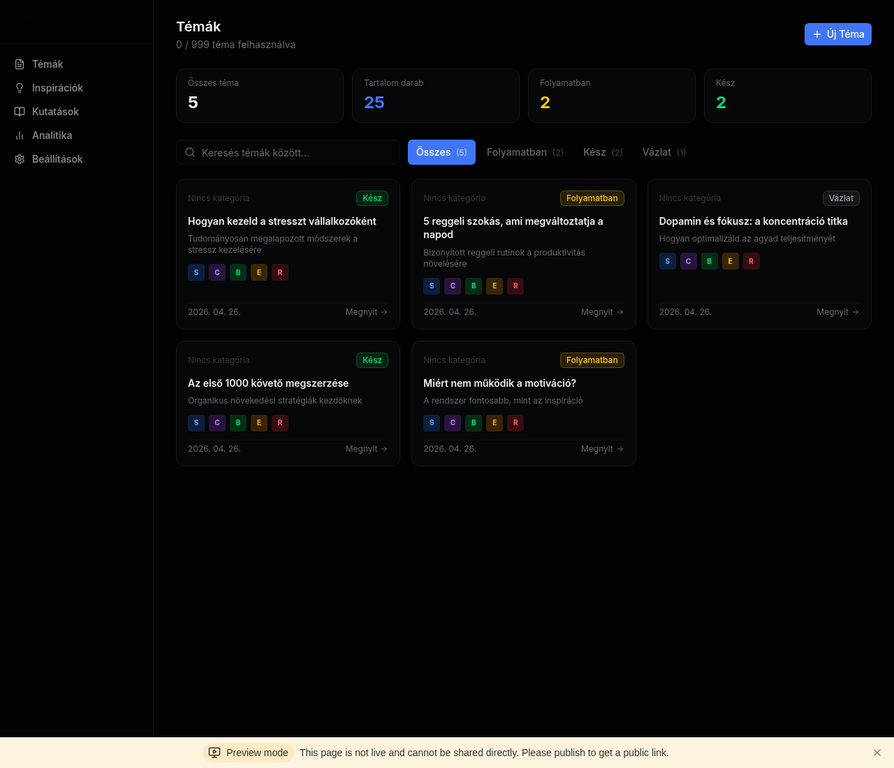Switch to the Folyamatban filter tab

pyautogui.click(x=524, y=152)
